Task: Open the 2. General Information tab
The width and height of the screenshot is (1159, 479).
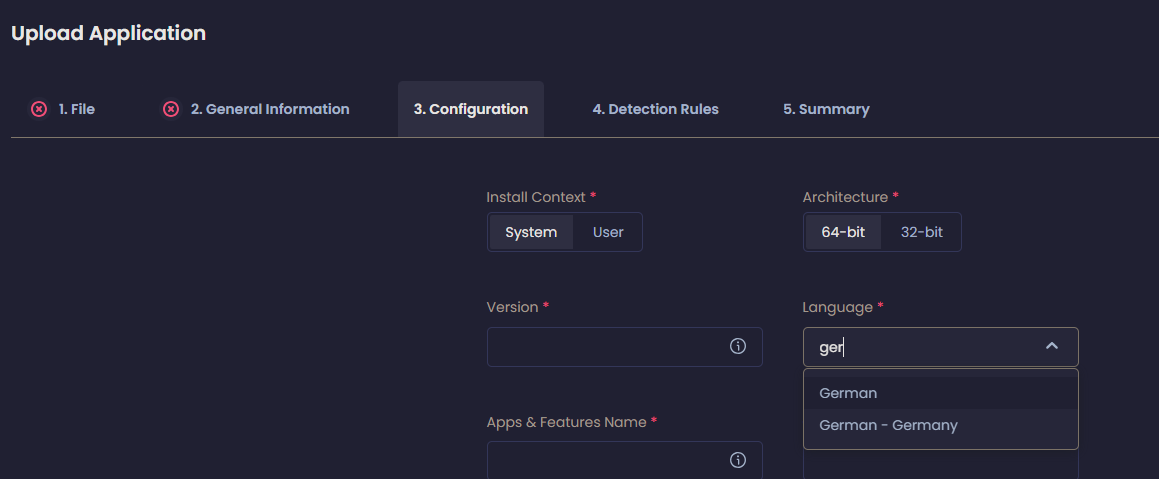Action: click(x=270, y=109)
